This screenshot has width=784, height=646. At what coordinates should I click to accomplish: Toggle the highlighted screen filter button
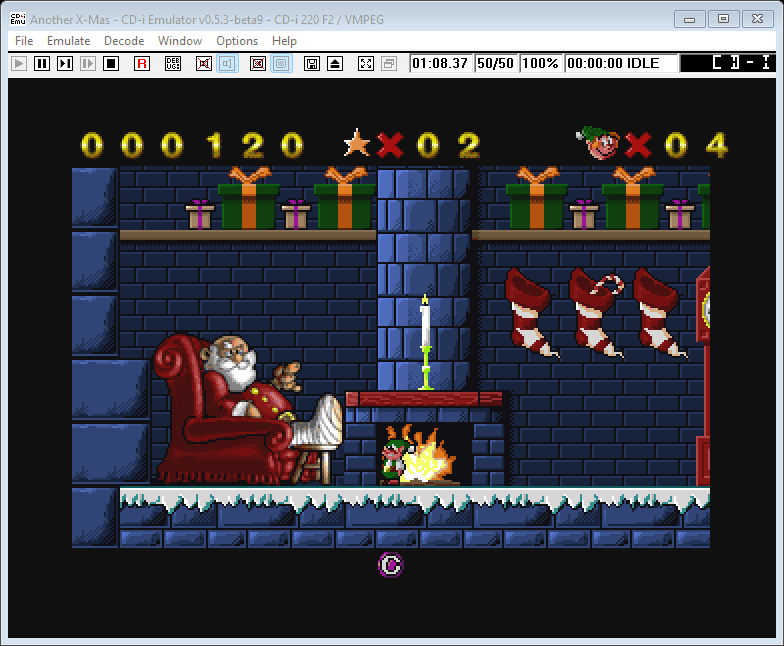[281, 63]
